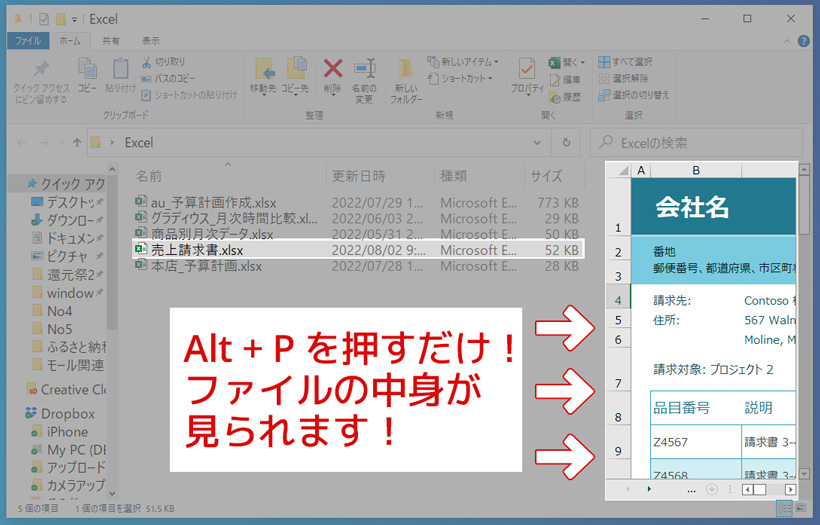Viewport: 820px width, 525px height.
Task: Open recent locations dropdown arrow
Action: pos(61,143)
